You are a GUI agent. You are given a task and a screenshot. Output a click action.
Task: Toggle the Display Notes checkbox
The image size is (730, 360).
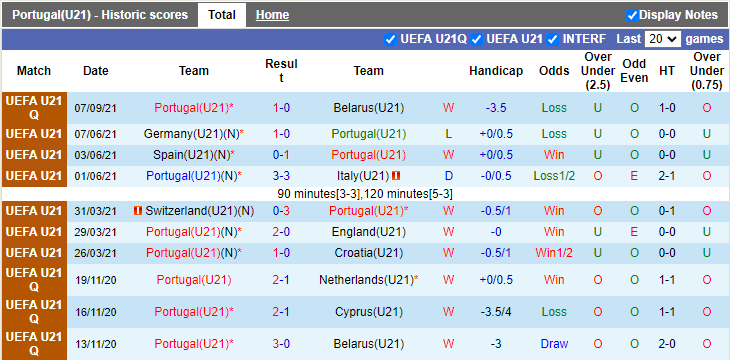[632, 15]
